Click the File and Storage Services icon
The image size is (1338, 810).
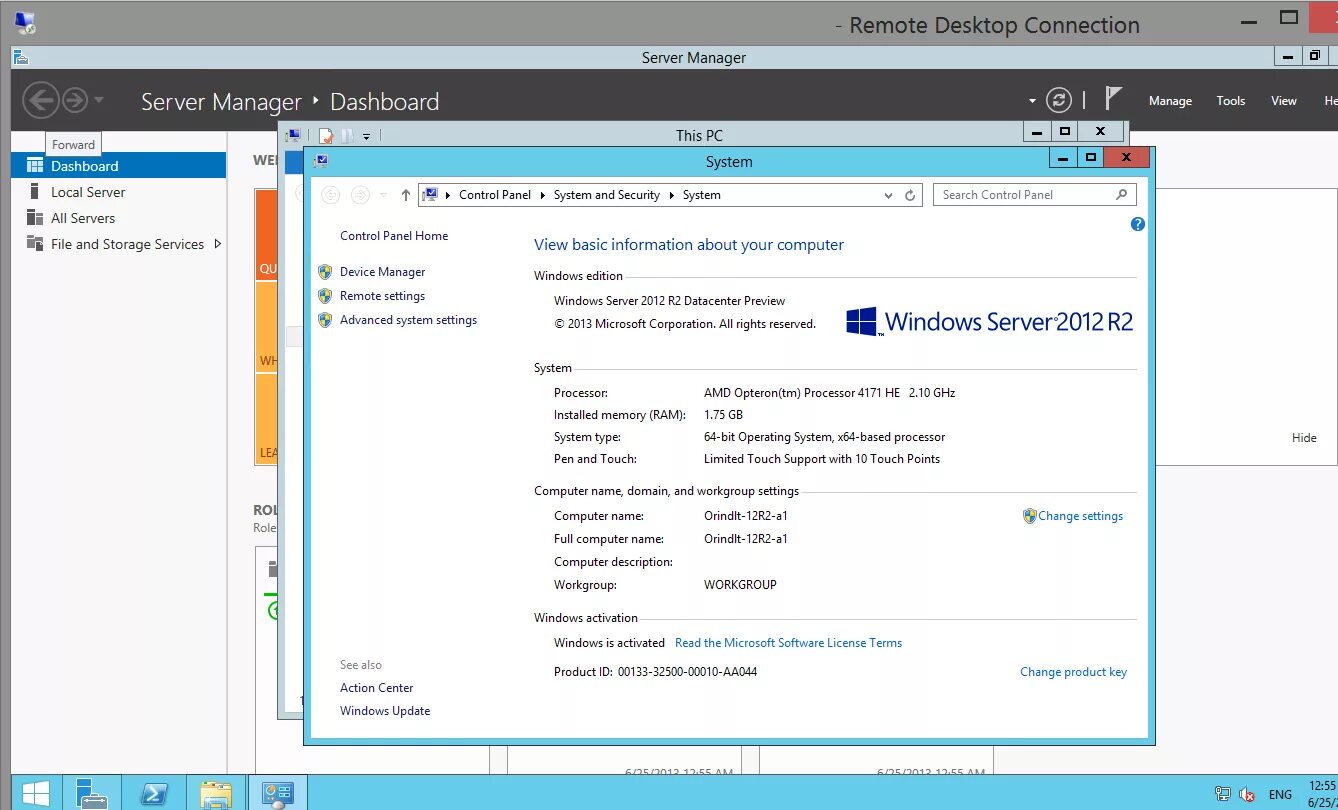pos(35,244)
